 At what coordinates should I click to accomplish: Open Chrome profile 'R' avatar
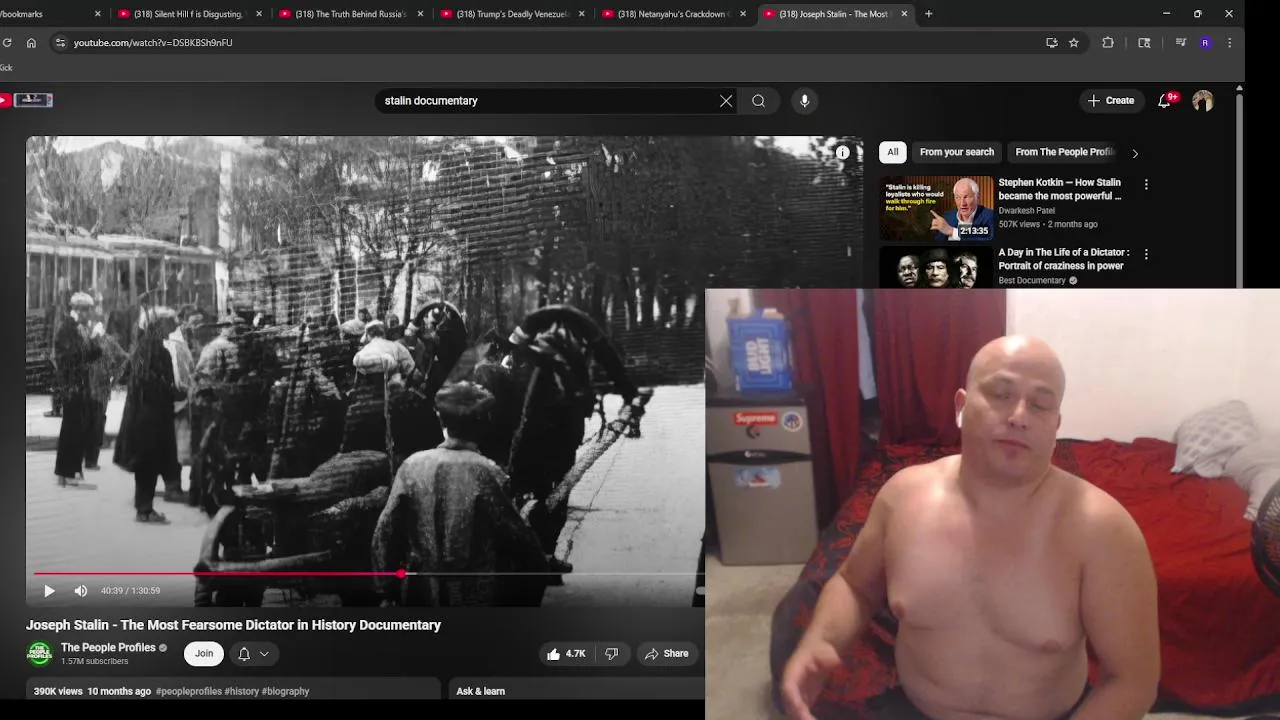click(1205, 43)
